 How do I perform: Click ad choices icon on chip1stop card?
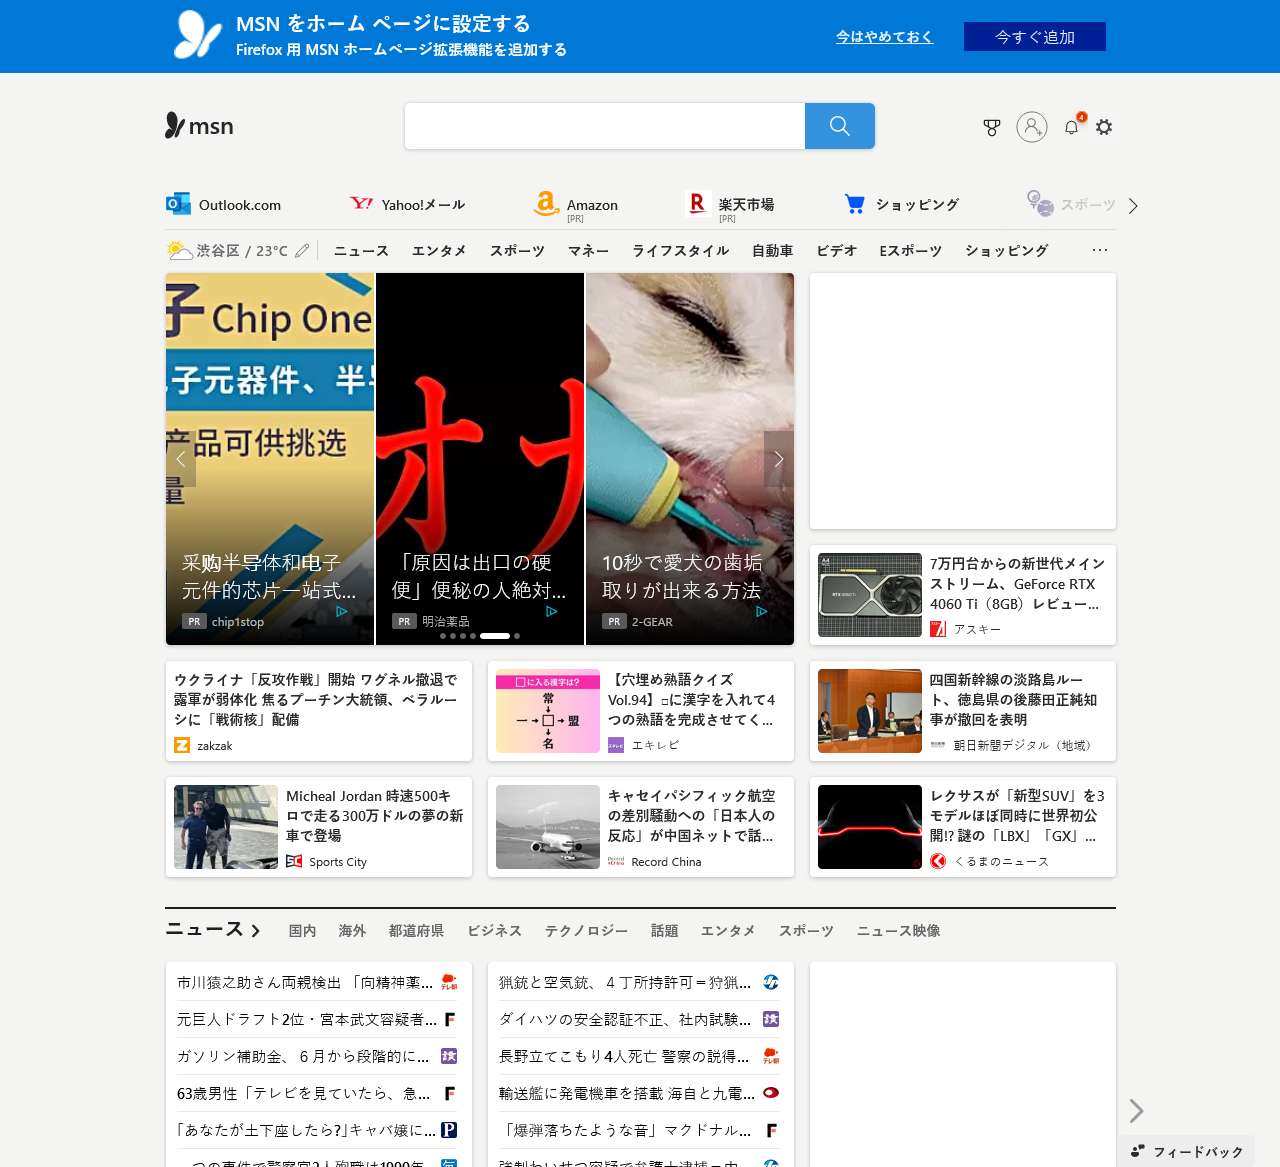[342, 611]
